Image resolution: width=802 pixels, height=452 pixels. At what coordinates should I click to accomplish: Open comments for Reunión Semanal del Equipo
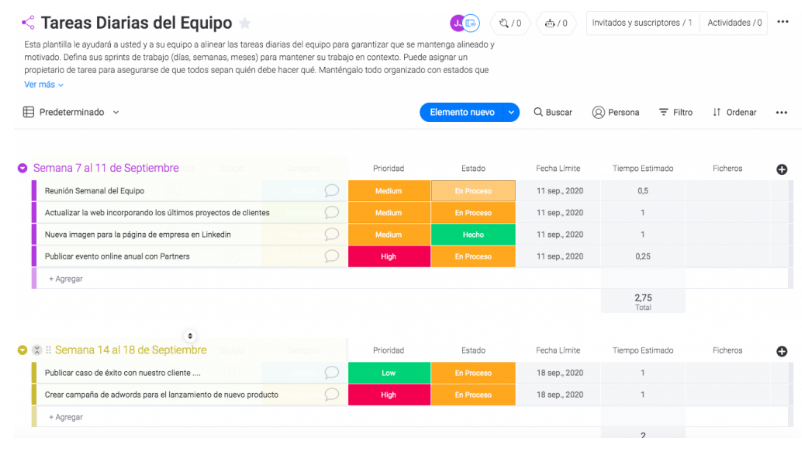click(x=332, y=190)
